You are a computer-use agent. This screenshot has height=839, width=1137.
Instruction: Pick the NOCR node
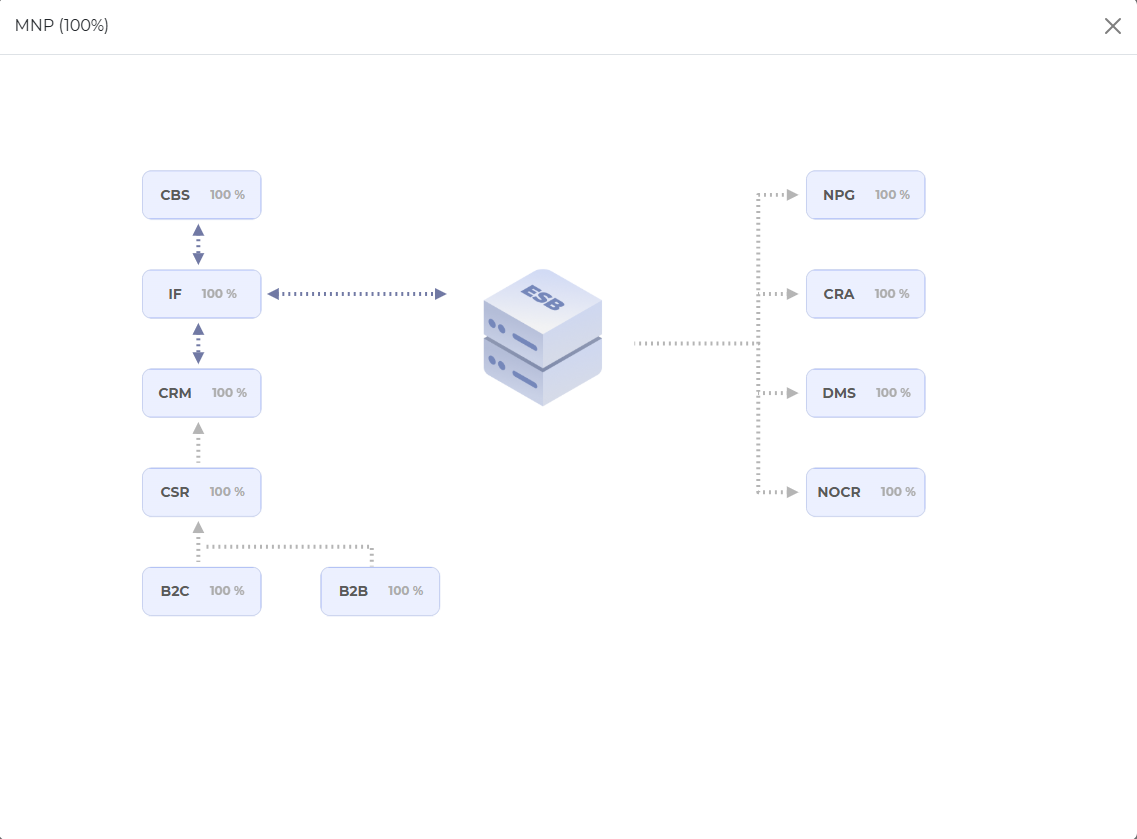click(x=865, y=492)
